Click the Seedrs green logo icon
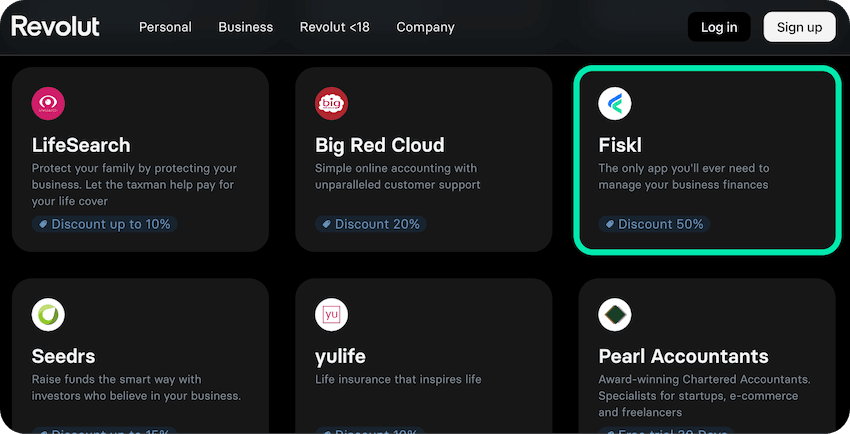 coord(48,315)
